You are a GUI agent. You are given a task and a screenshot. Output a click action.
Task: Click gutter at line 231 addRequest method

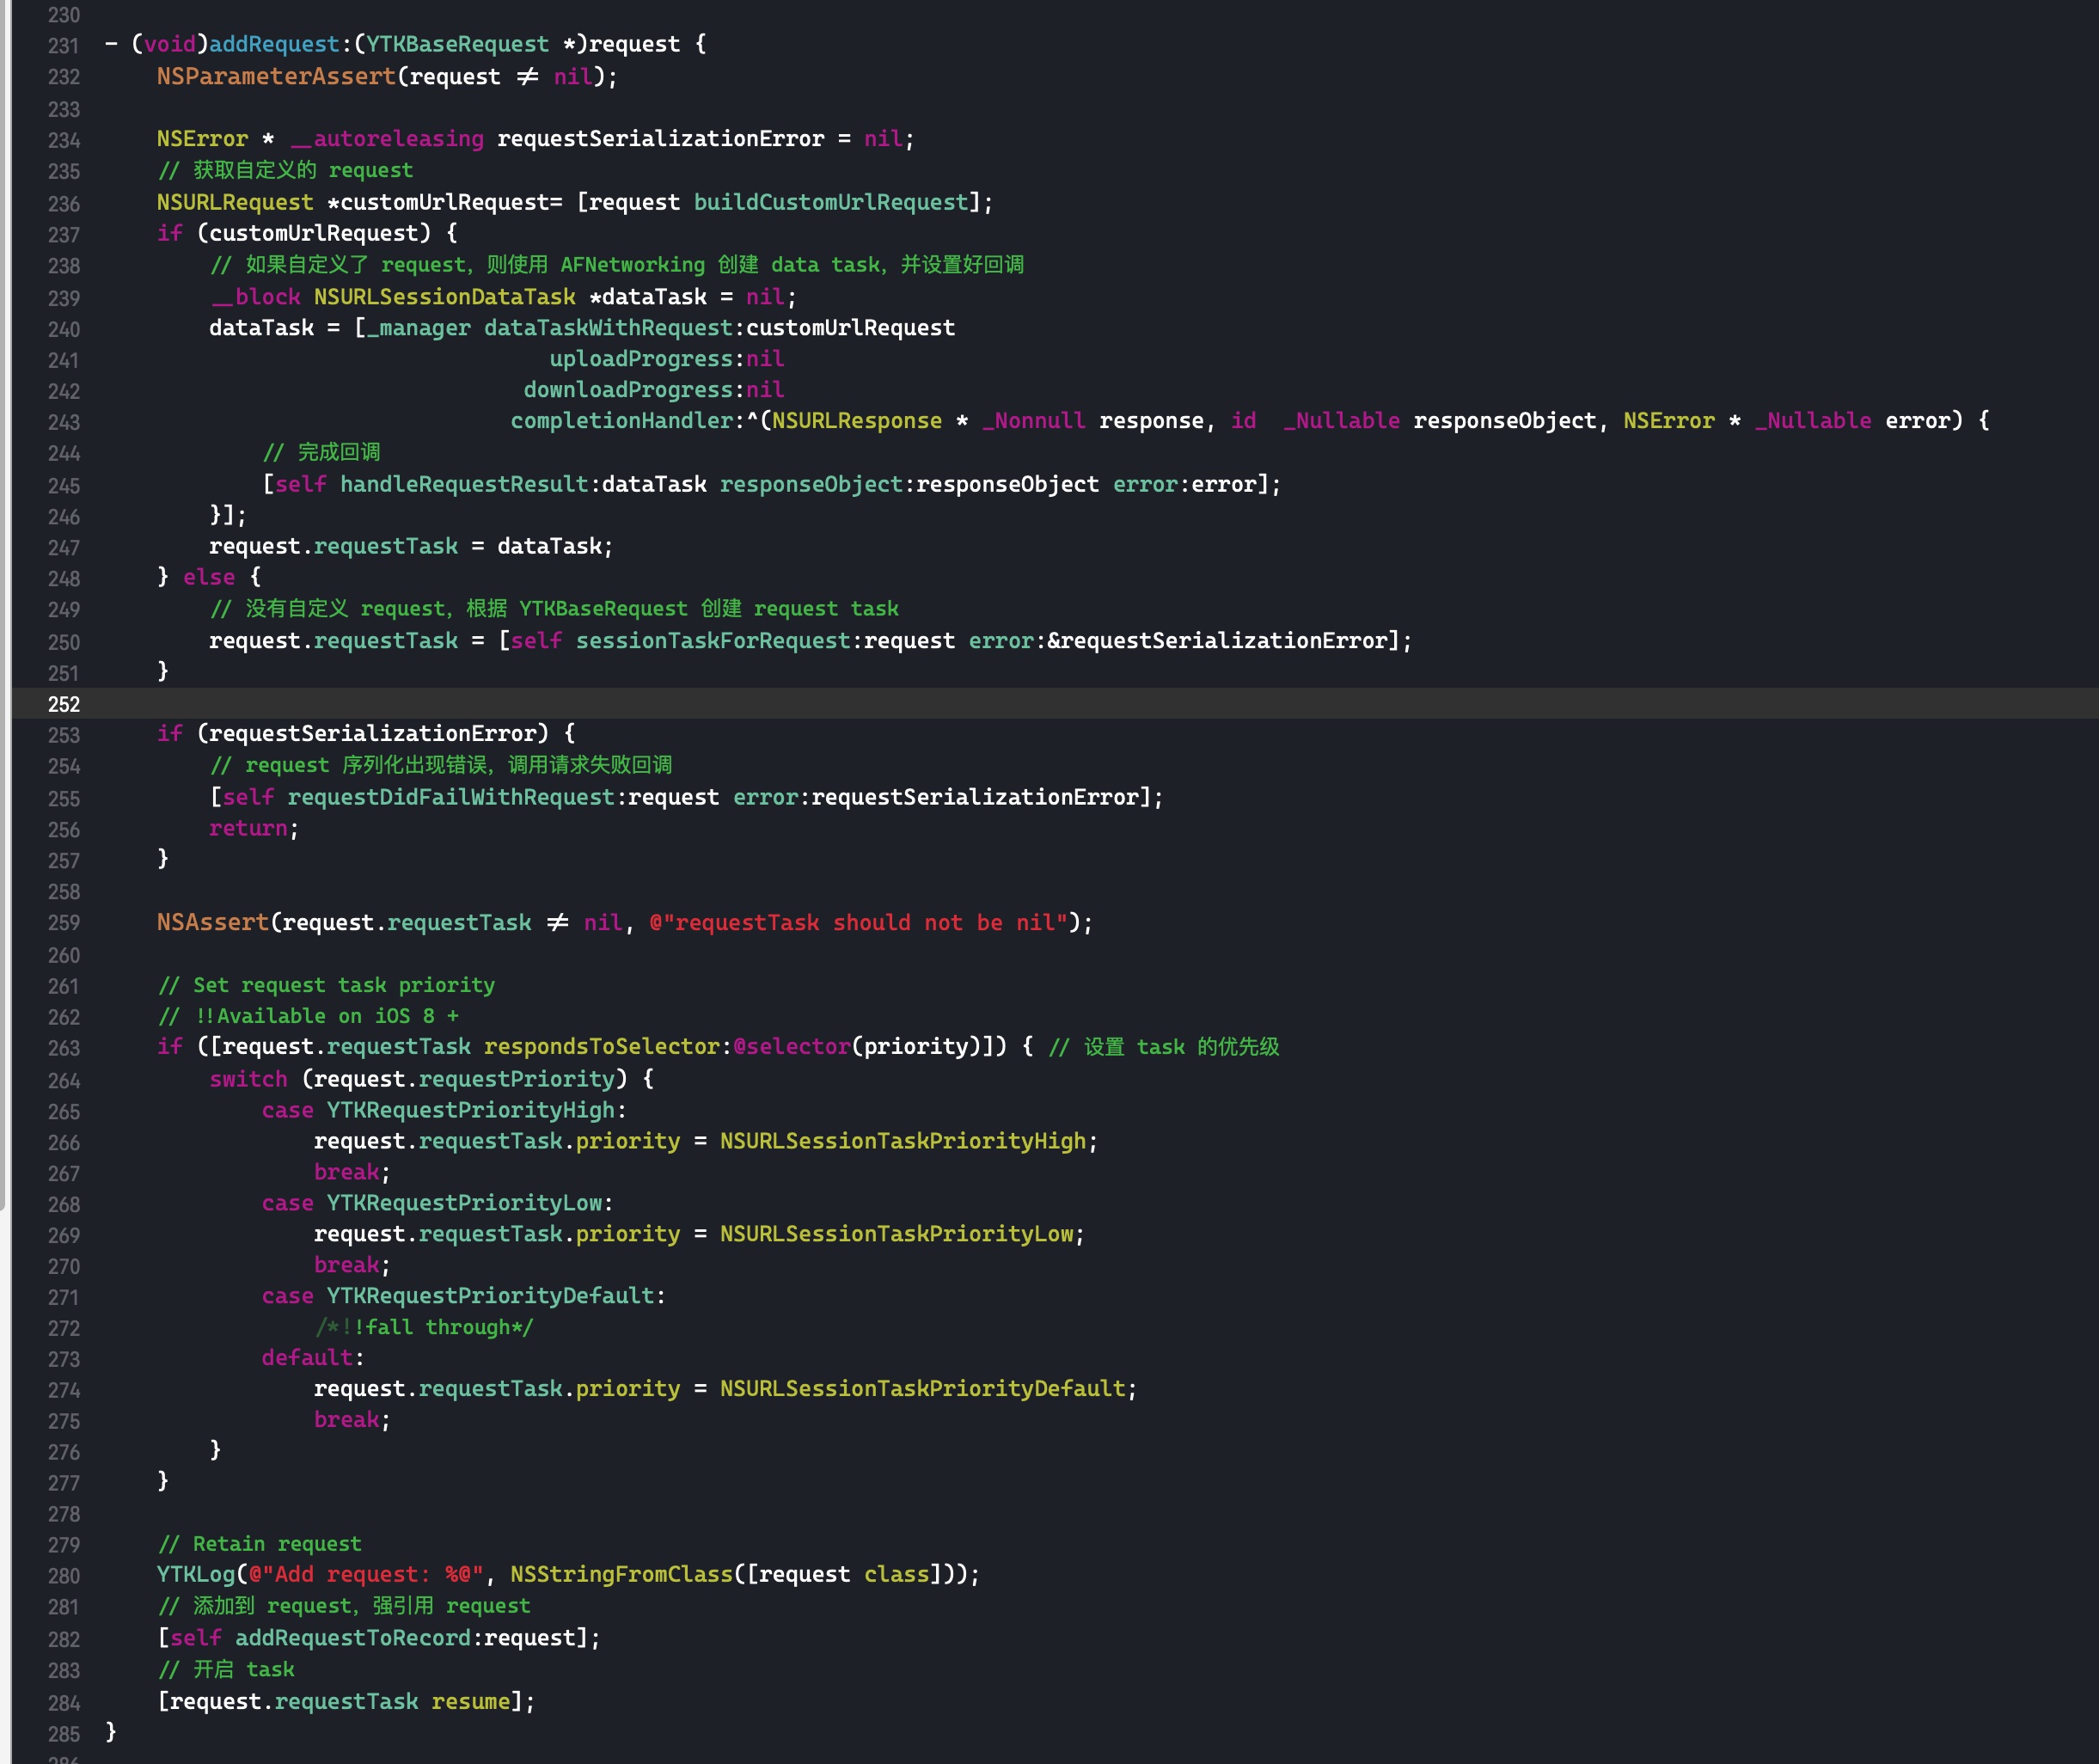tap(63, 46)
